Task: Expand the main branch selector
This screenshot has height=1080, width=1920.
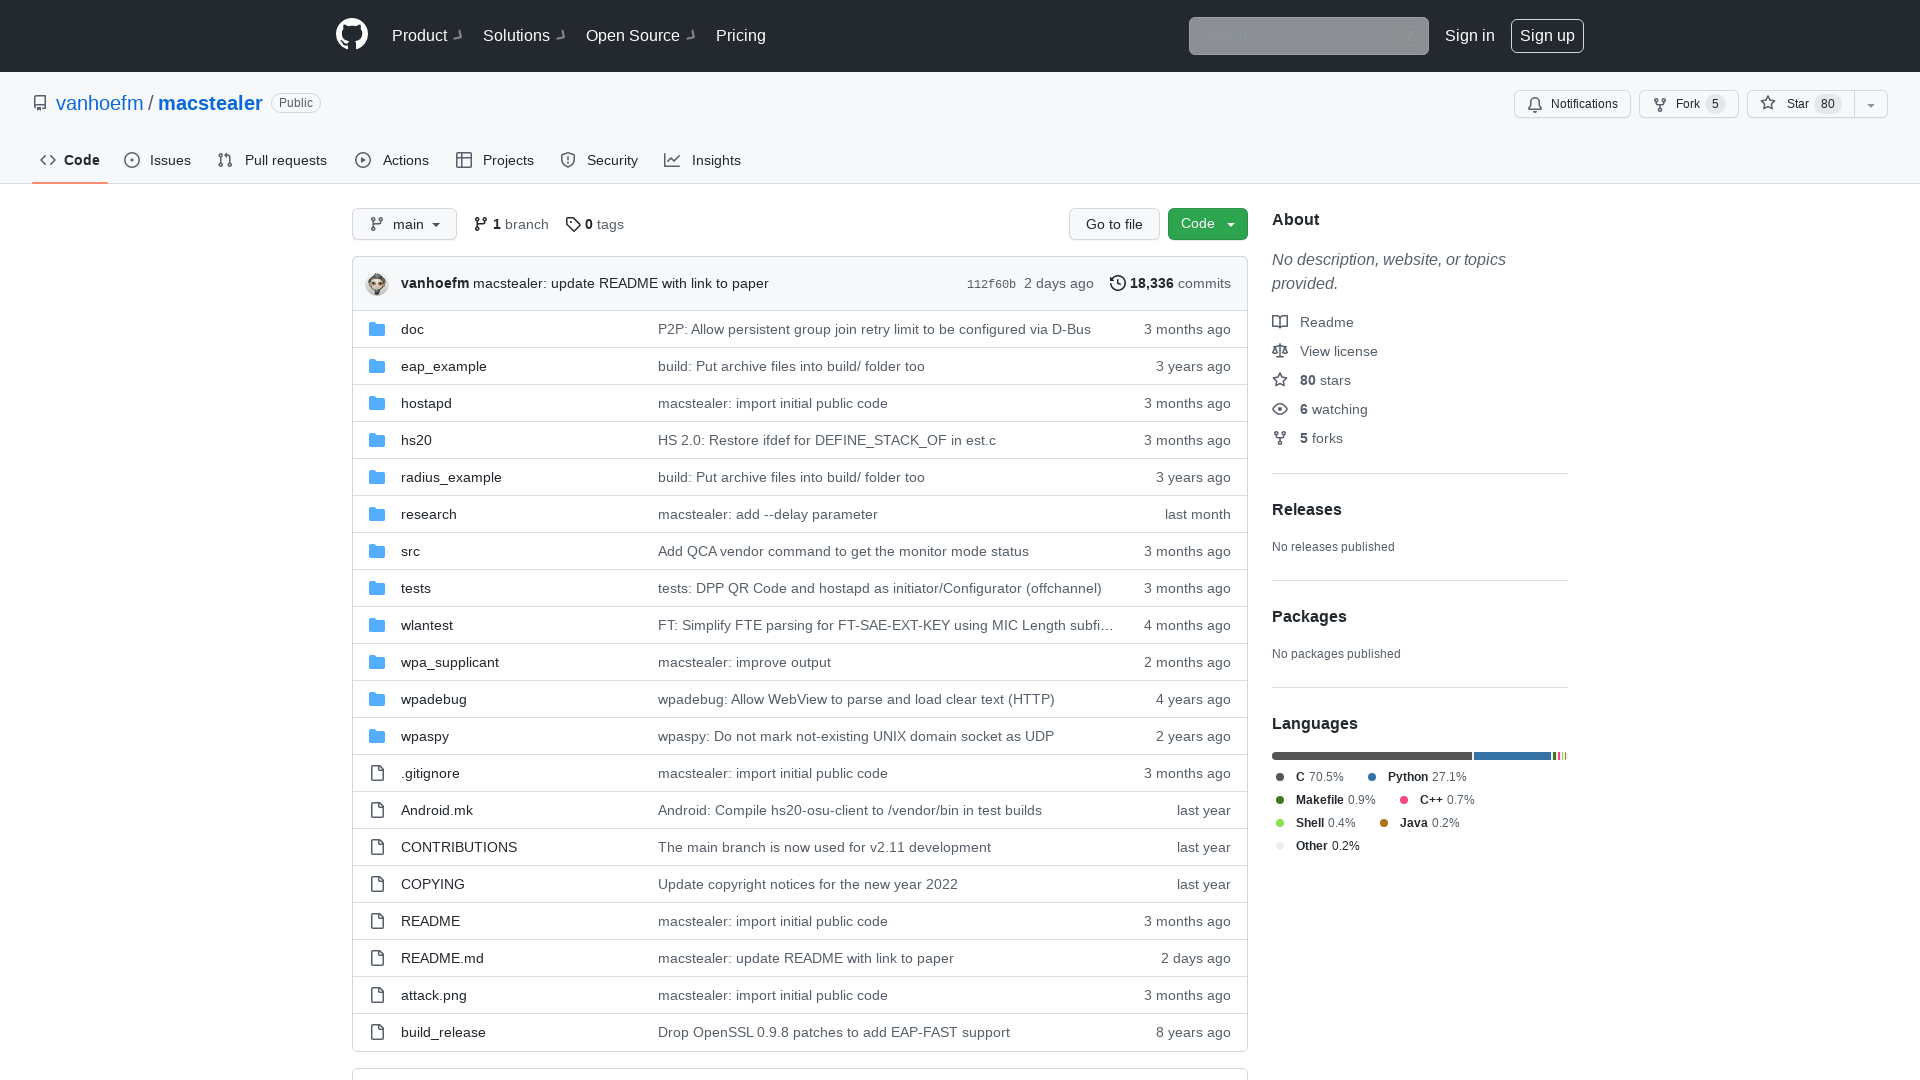Action: pyautogui.click(x=404, y=223)
